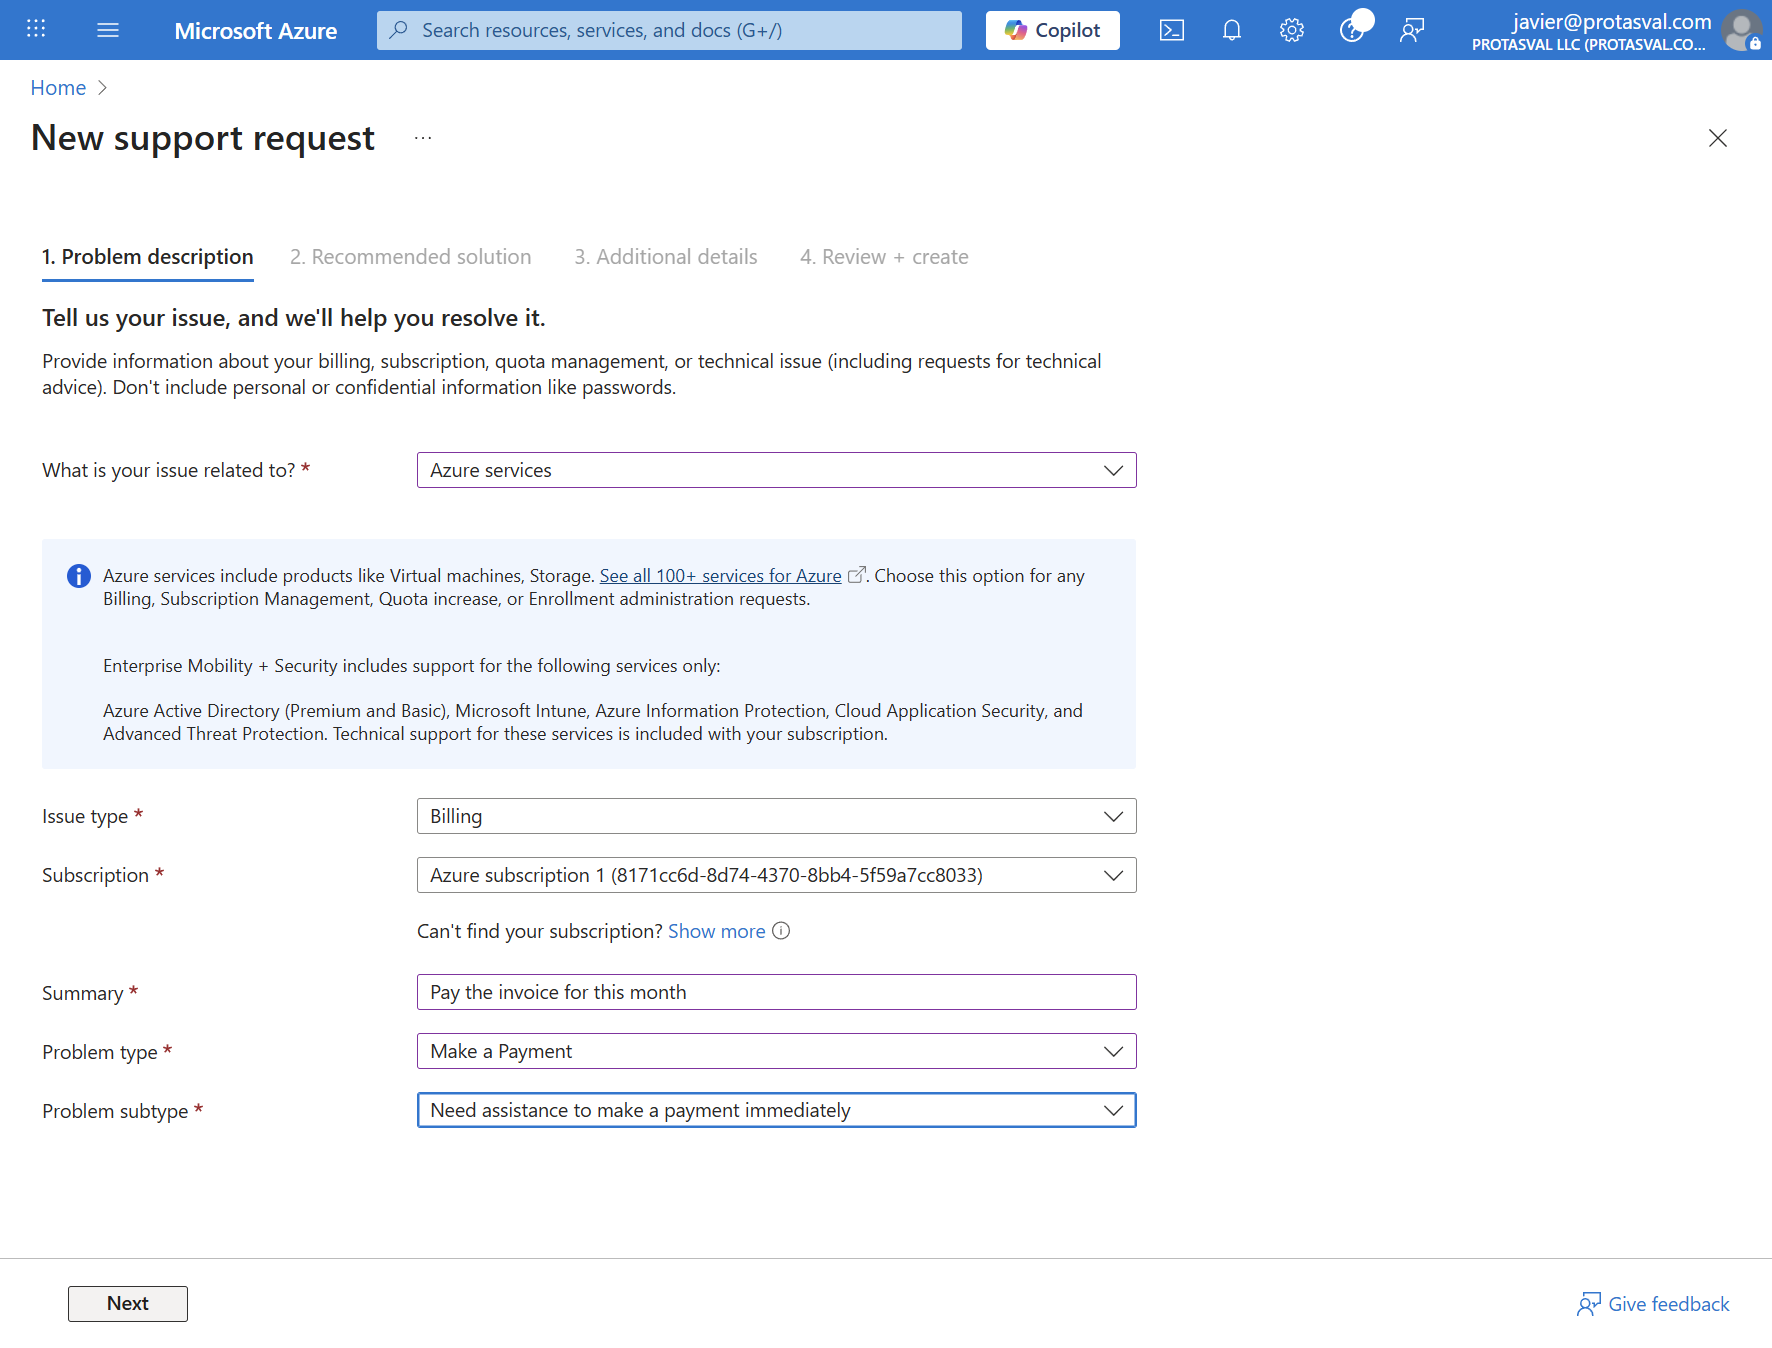The width and height of the screenshot is (1772, 1348).
Task: Click Give feedback at the bottom
Action: coord(1654,1304)
